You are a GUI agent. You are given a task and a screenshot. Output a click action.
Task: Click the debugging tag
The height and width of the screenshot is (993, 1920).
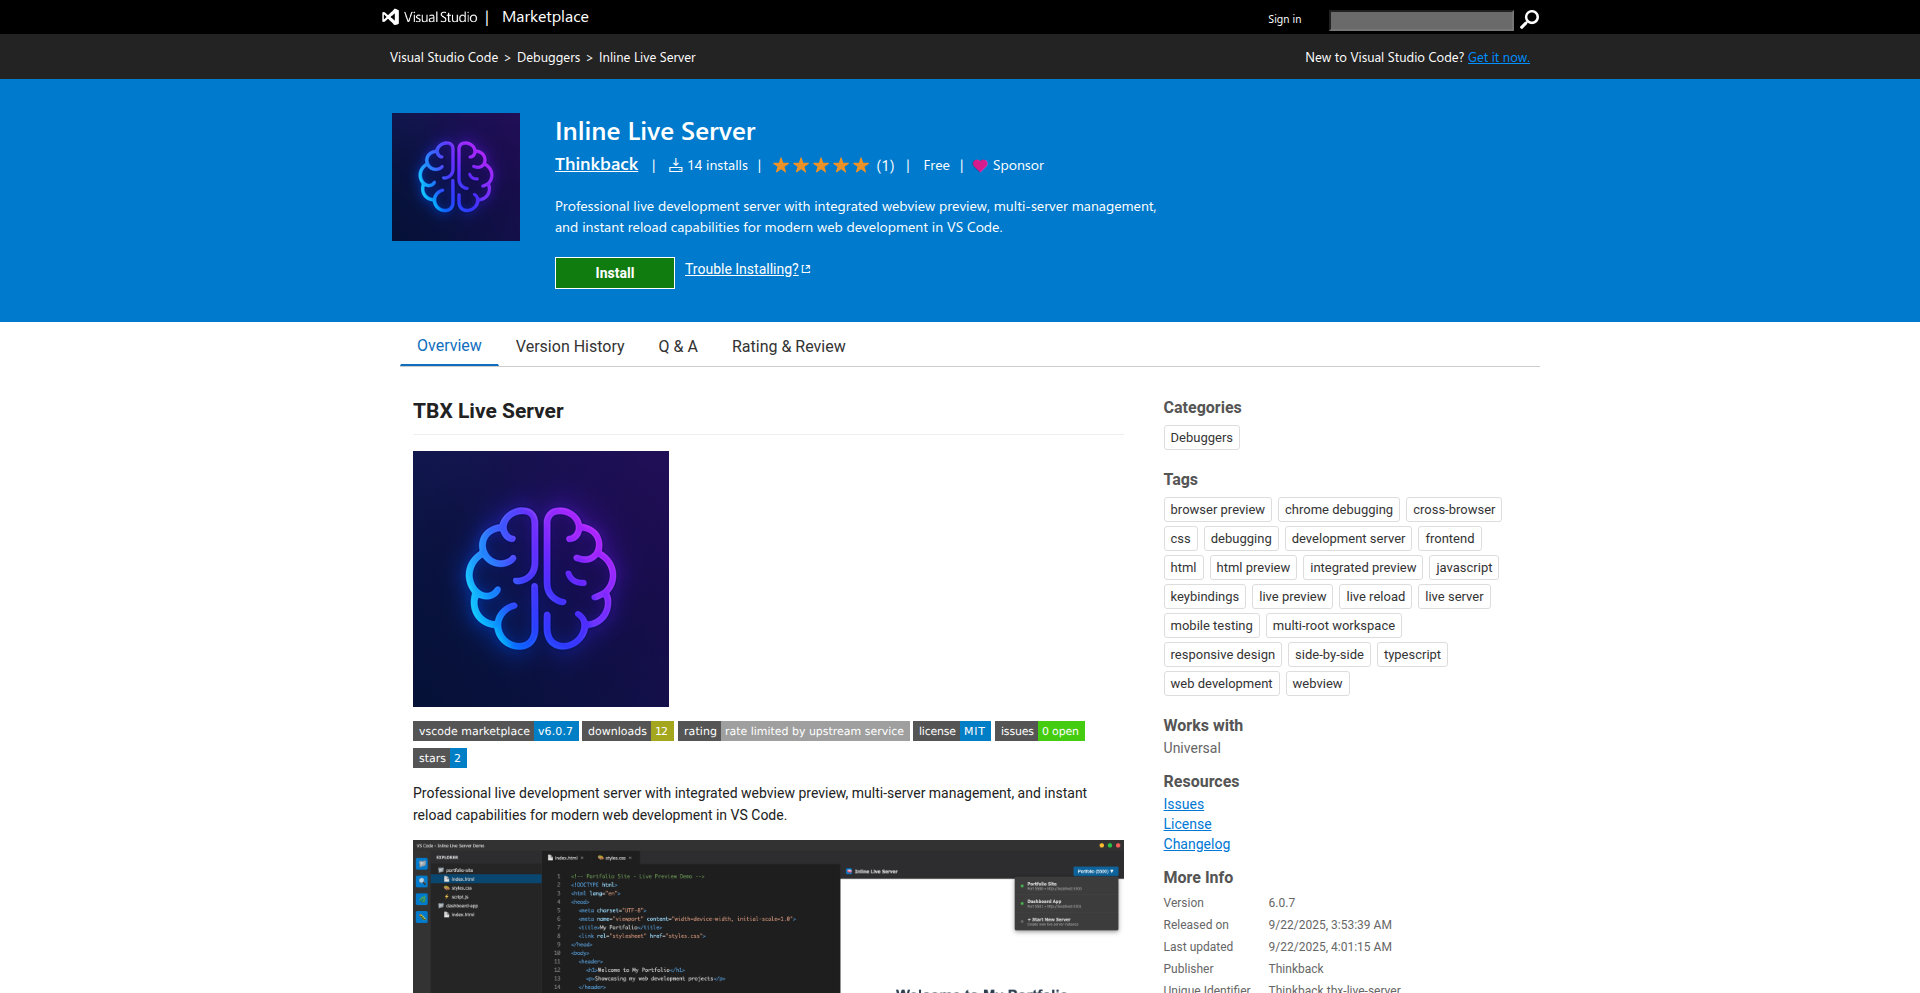pyautogui.click(x=1241, y=539)
